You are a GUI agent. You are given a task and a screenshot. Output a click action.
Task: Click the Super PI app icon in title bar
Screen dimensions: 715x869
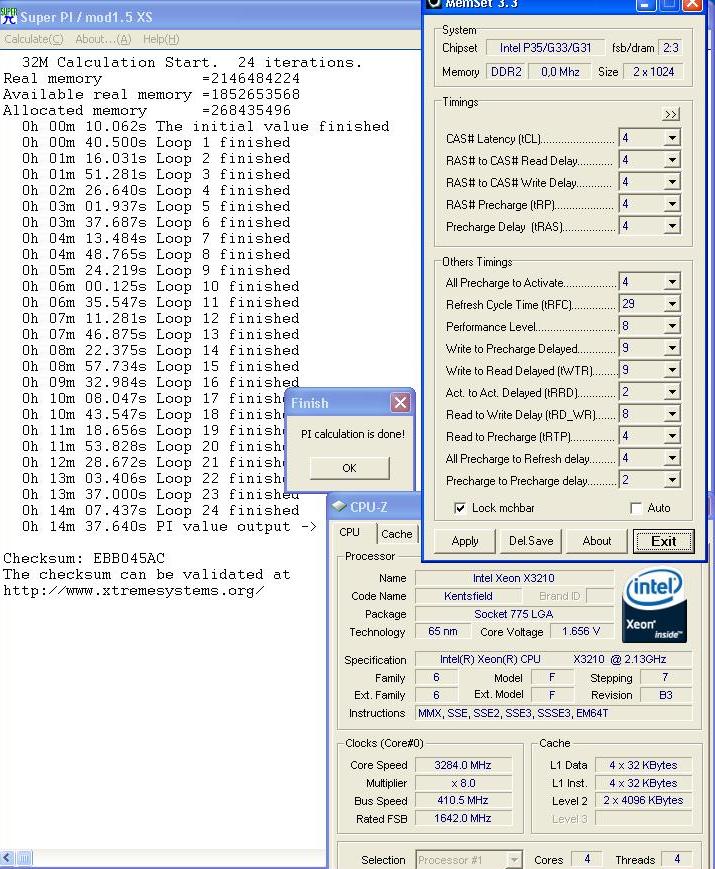click(9, 17)
